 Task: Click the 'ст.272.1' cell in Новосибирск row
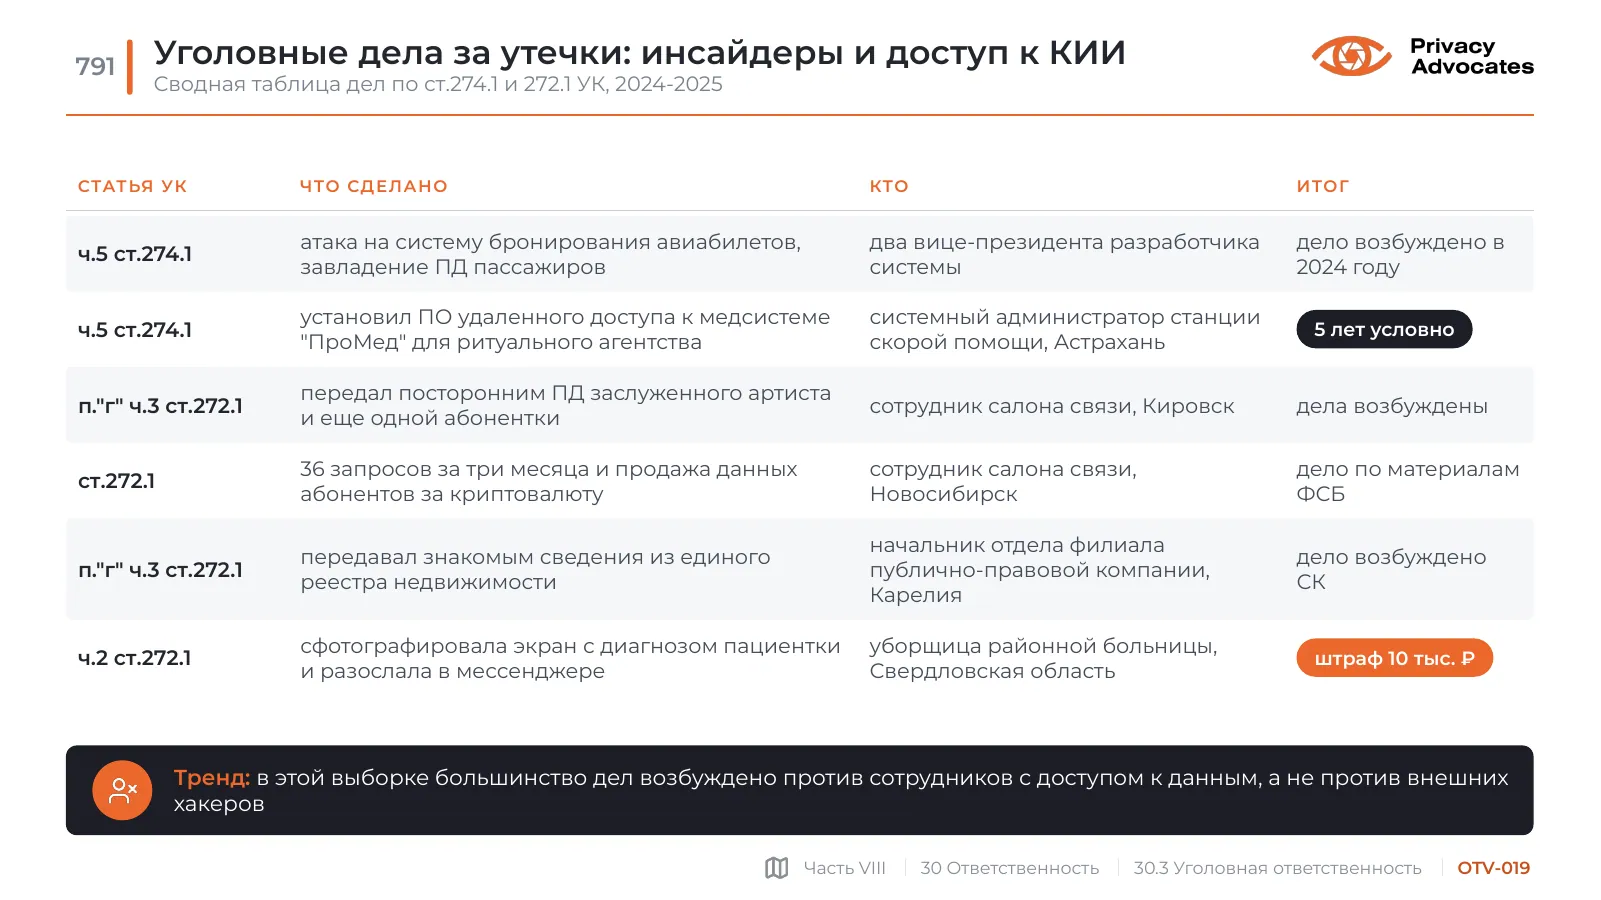(117, 481)
